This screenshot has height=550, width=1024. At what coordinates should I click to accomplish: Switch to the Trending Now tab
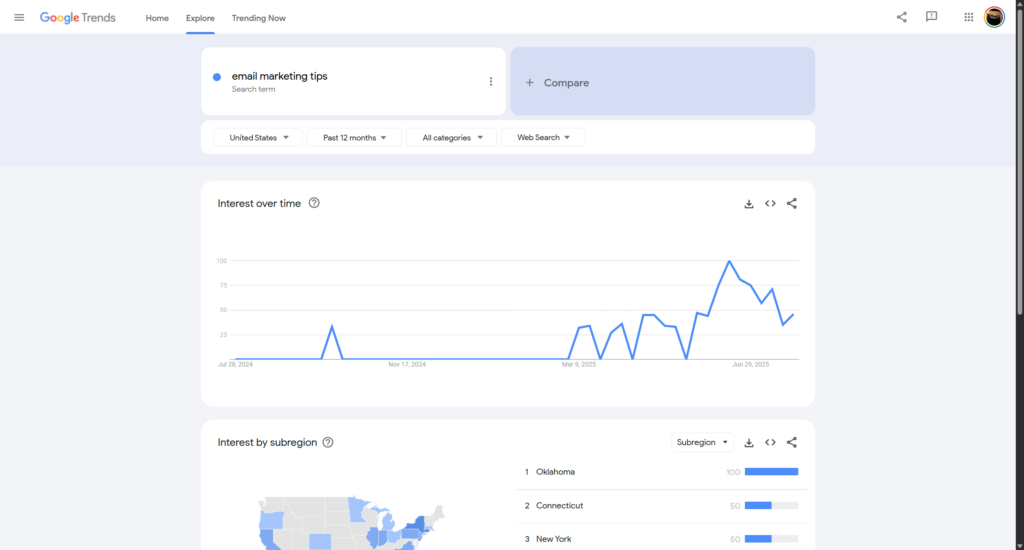tap(258, 18)
